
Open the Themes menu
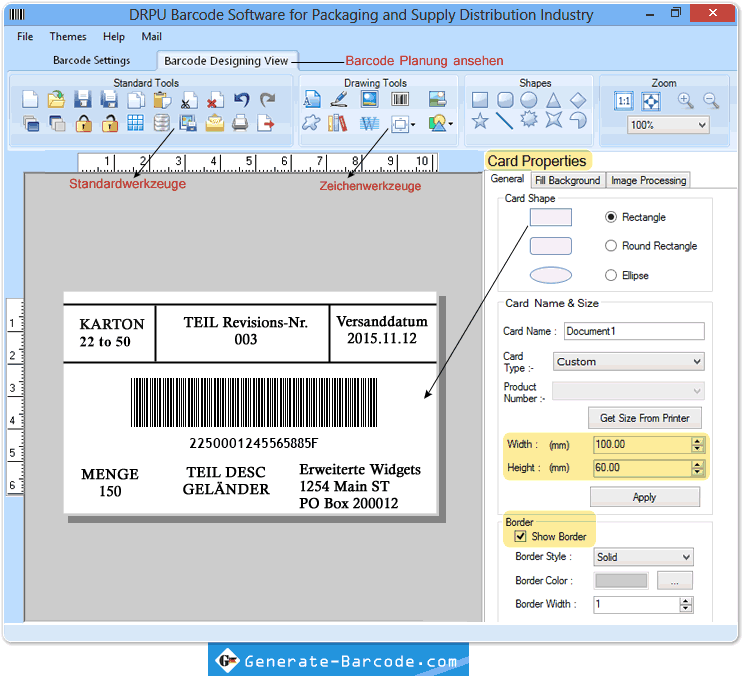coord(68,37)
